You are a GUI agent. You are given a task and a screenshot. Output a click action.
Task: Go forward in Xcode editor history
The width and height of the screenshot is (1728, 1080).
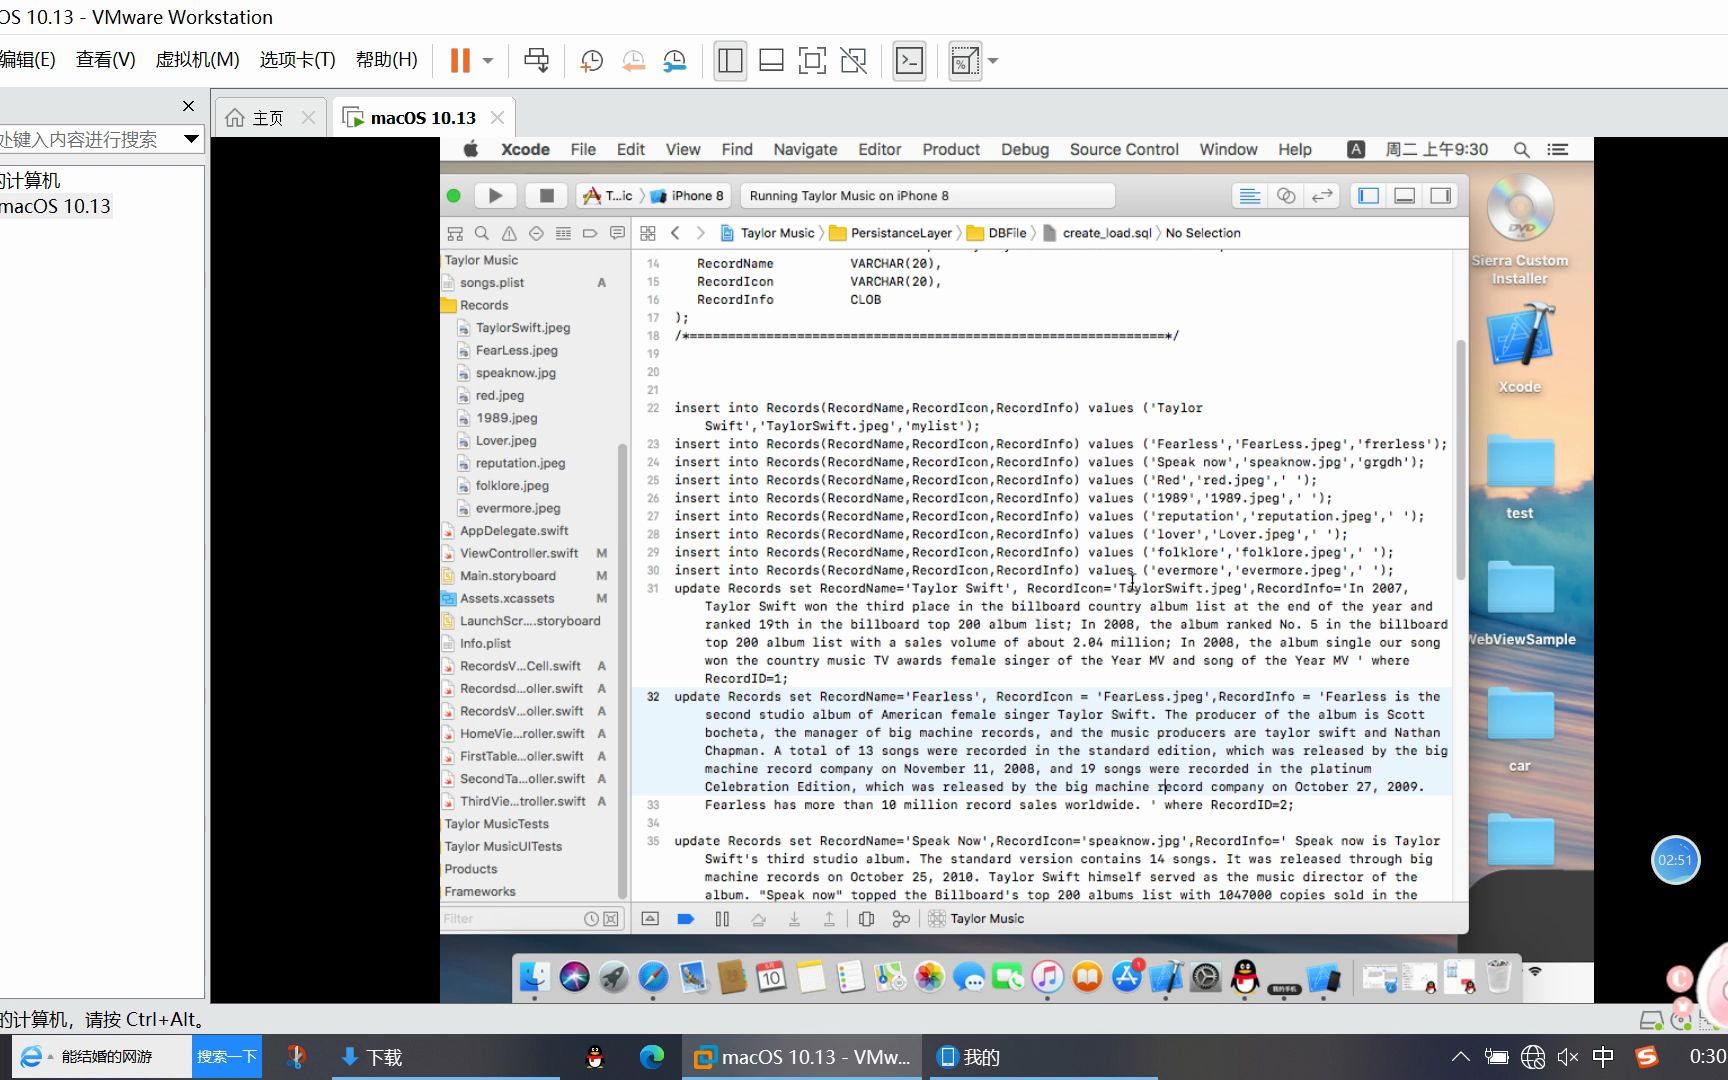[700, 233]
